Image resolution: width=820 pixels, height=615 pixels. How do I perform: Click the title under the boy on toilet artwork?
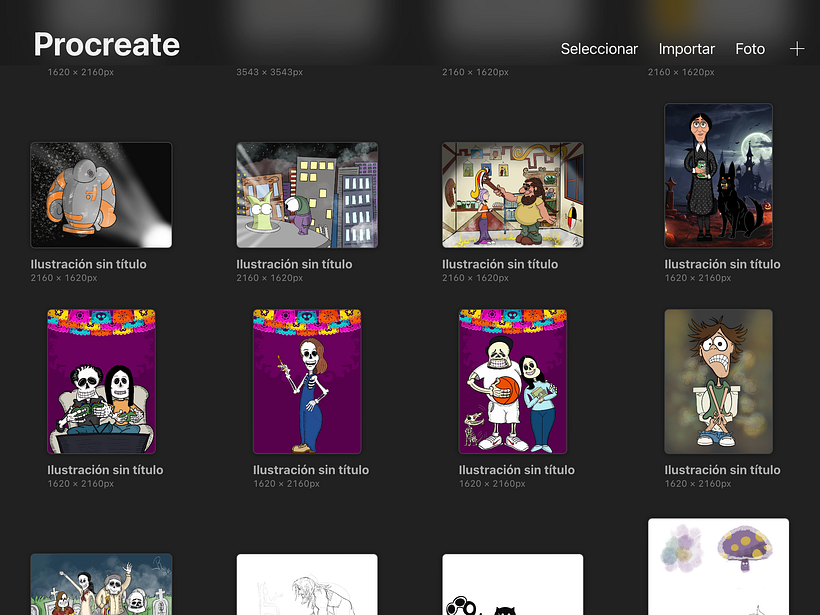coord(722,470)
